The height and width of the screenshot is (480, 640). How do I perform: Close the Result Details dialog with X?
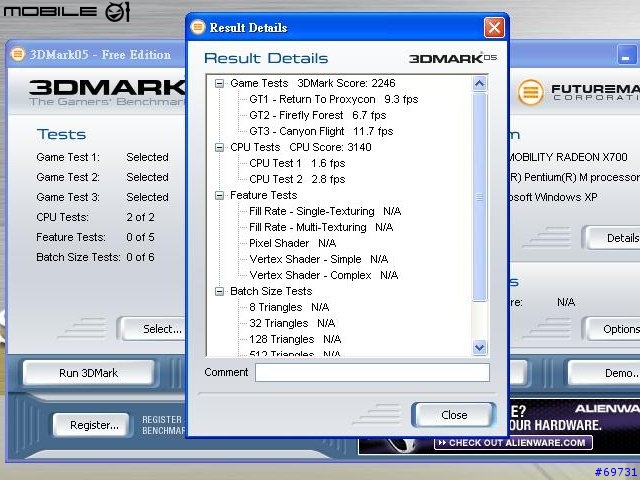pos(494,28)
